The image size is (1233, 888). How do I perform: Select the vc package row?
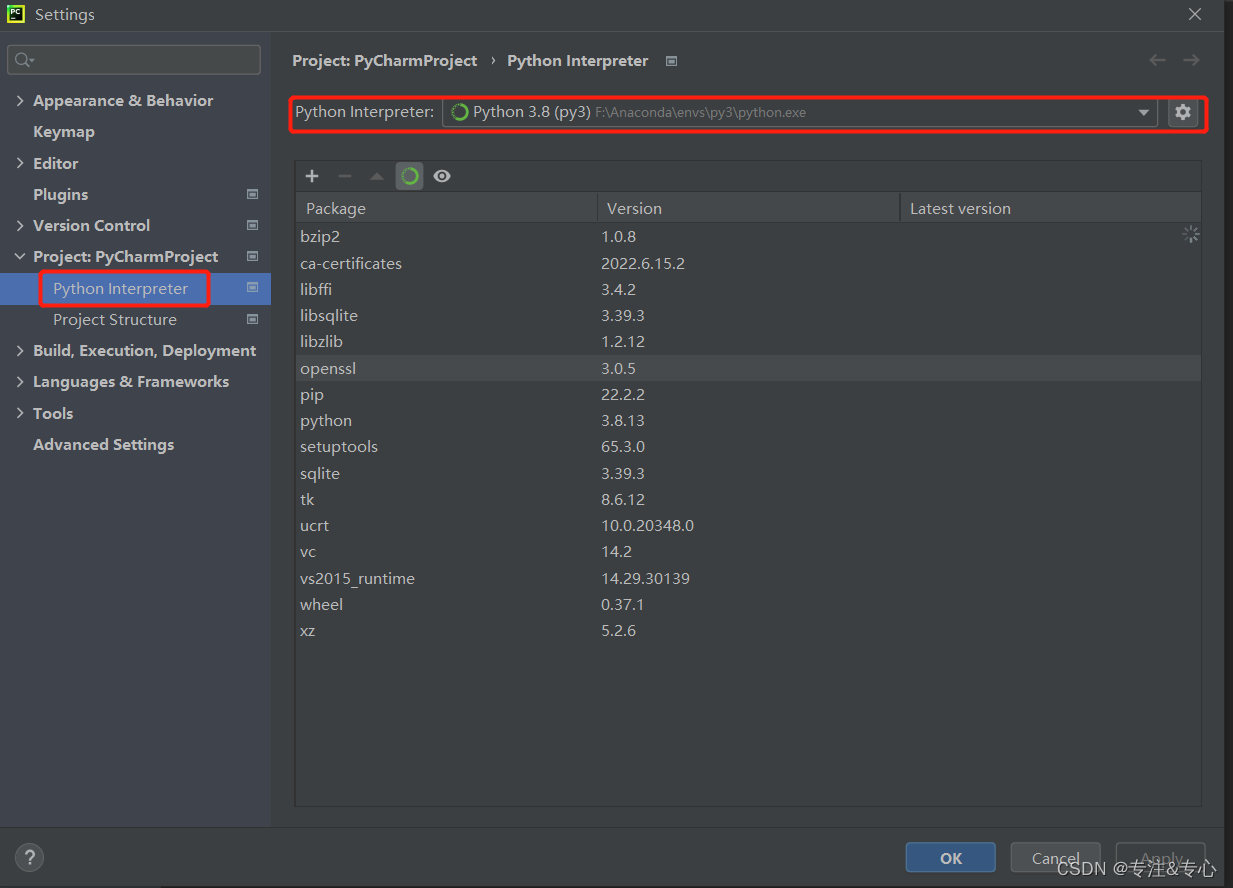tap(748, 551)
